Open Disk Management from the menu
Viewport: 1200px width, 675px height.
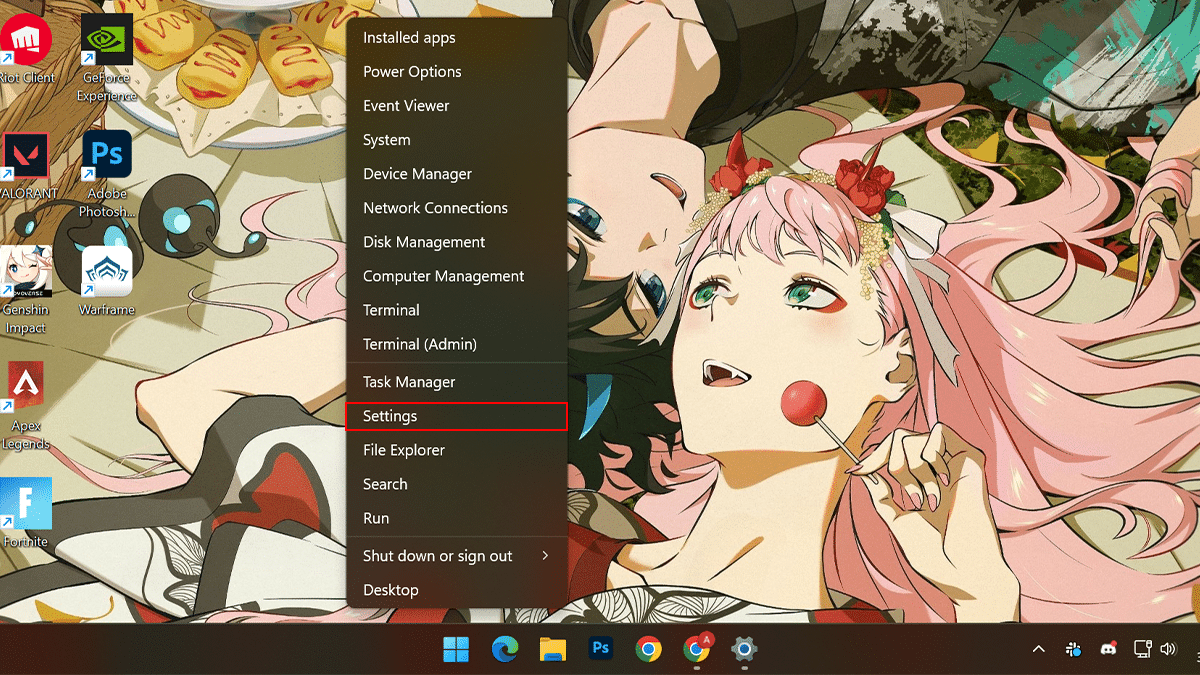(x=457, y=242)
